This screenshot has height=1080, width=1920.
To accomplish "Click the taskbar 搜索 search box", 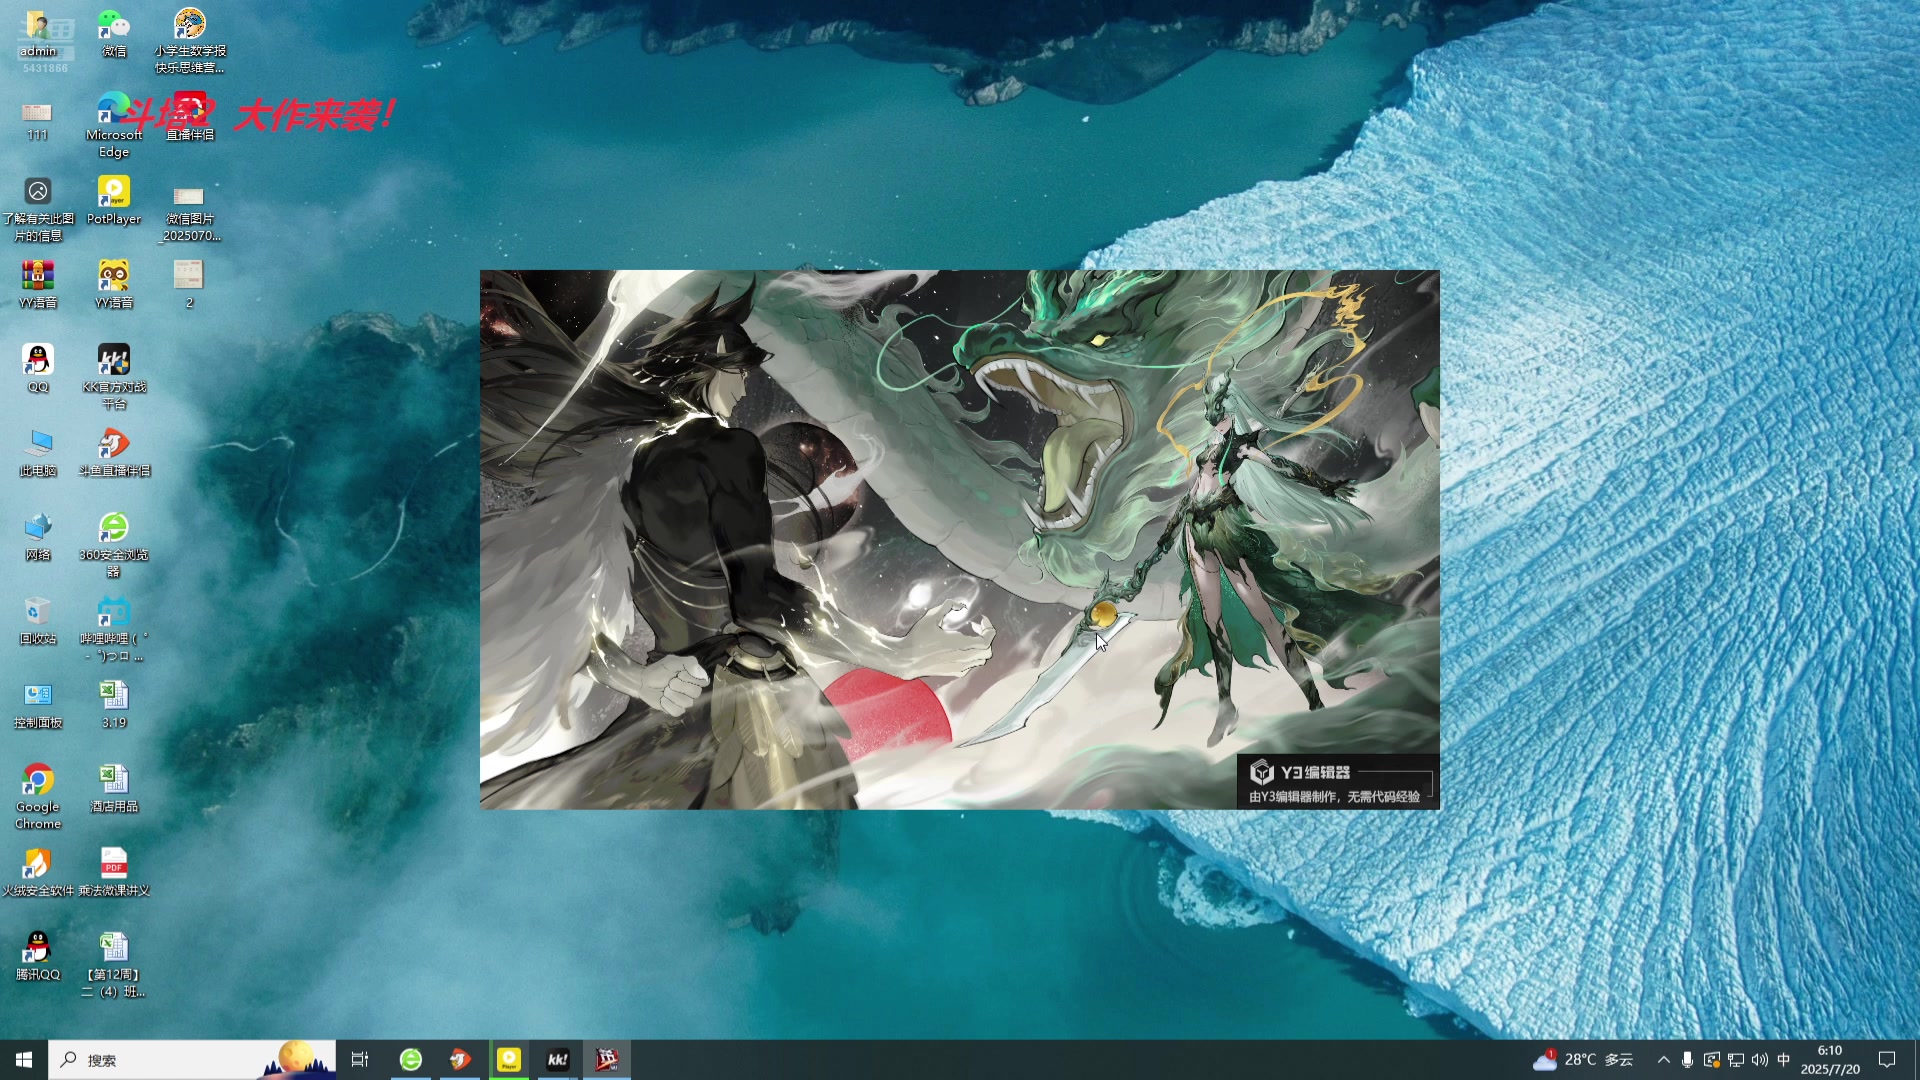I will click(x=192, y=1060).
